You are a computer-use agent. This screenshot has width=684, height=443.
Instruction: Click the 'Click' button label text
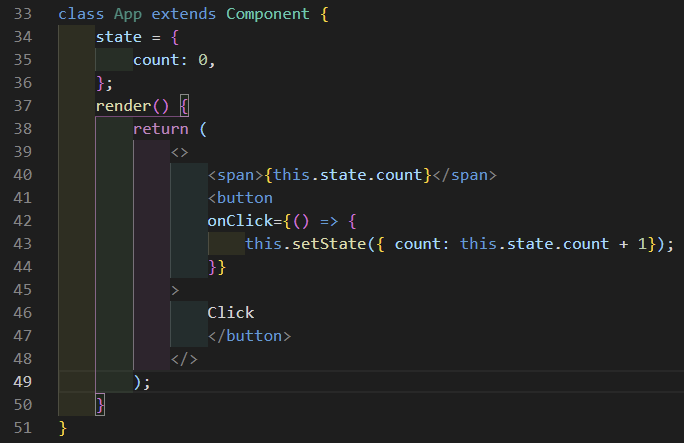click(x=231, y=313)
